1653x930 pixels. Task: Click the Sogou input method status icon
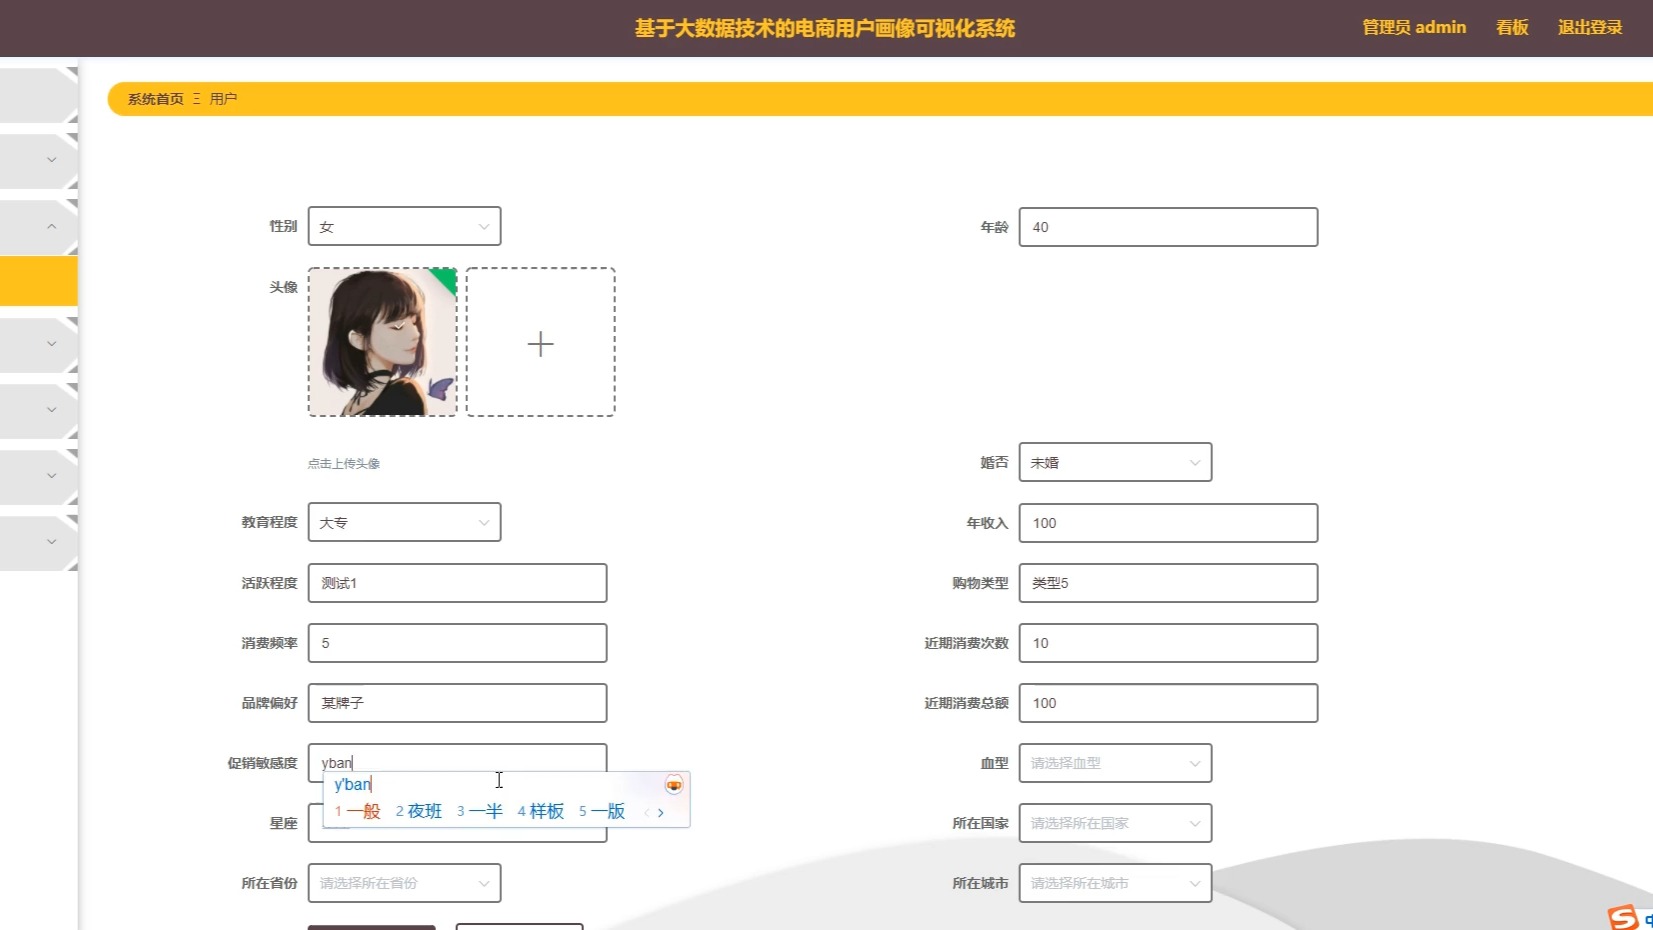pos(1622,914)
